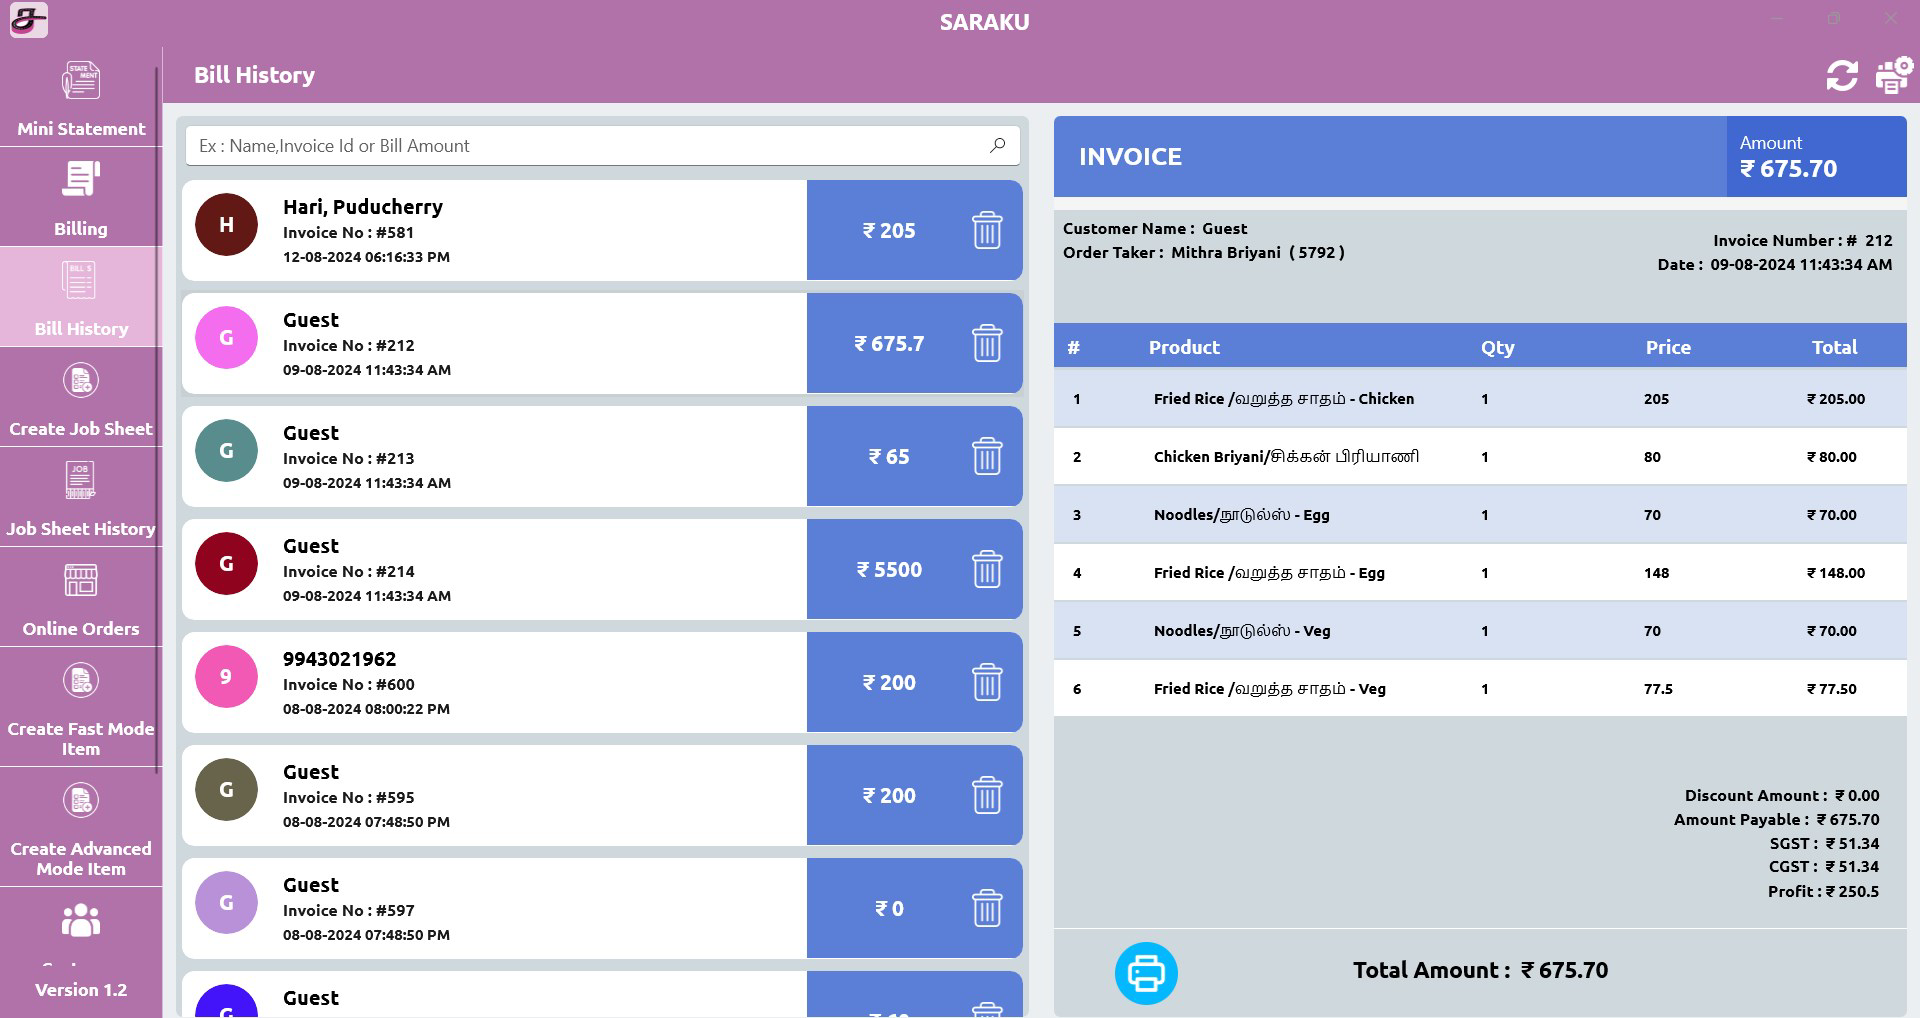The height and width of the screenshot is (1018, 1920).
Task: Click the H avatar for Hari, Puducherry
Action: 226,225
